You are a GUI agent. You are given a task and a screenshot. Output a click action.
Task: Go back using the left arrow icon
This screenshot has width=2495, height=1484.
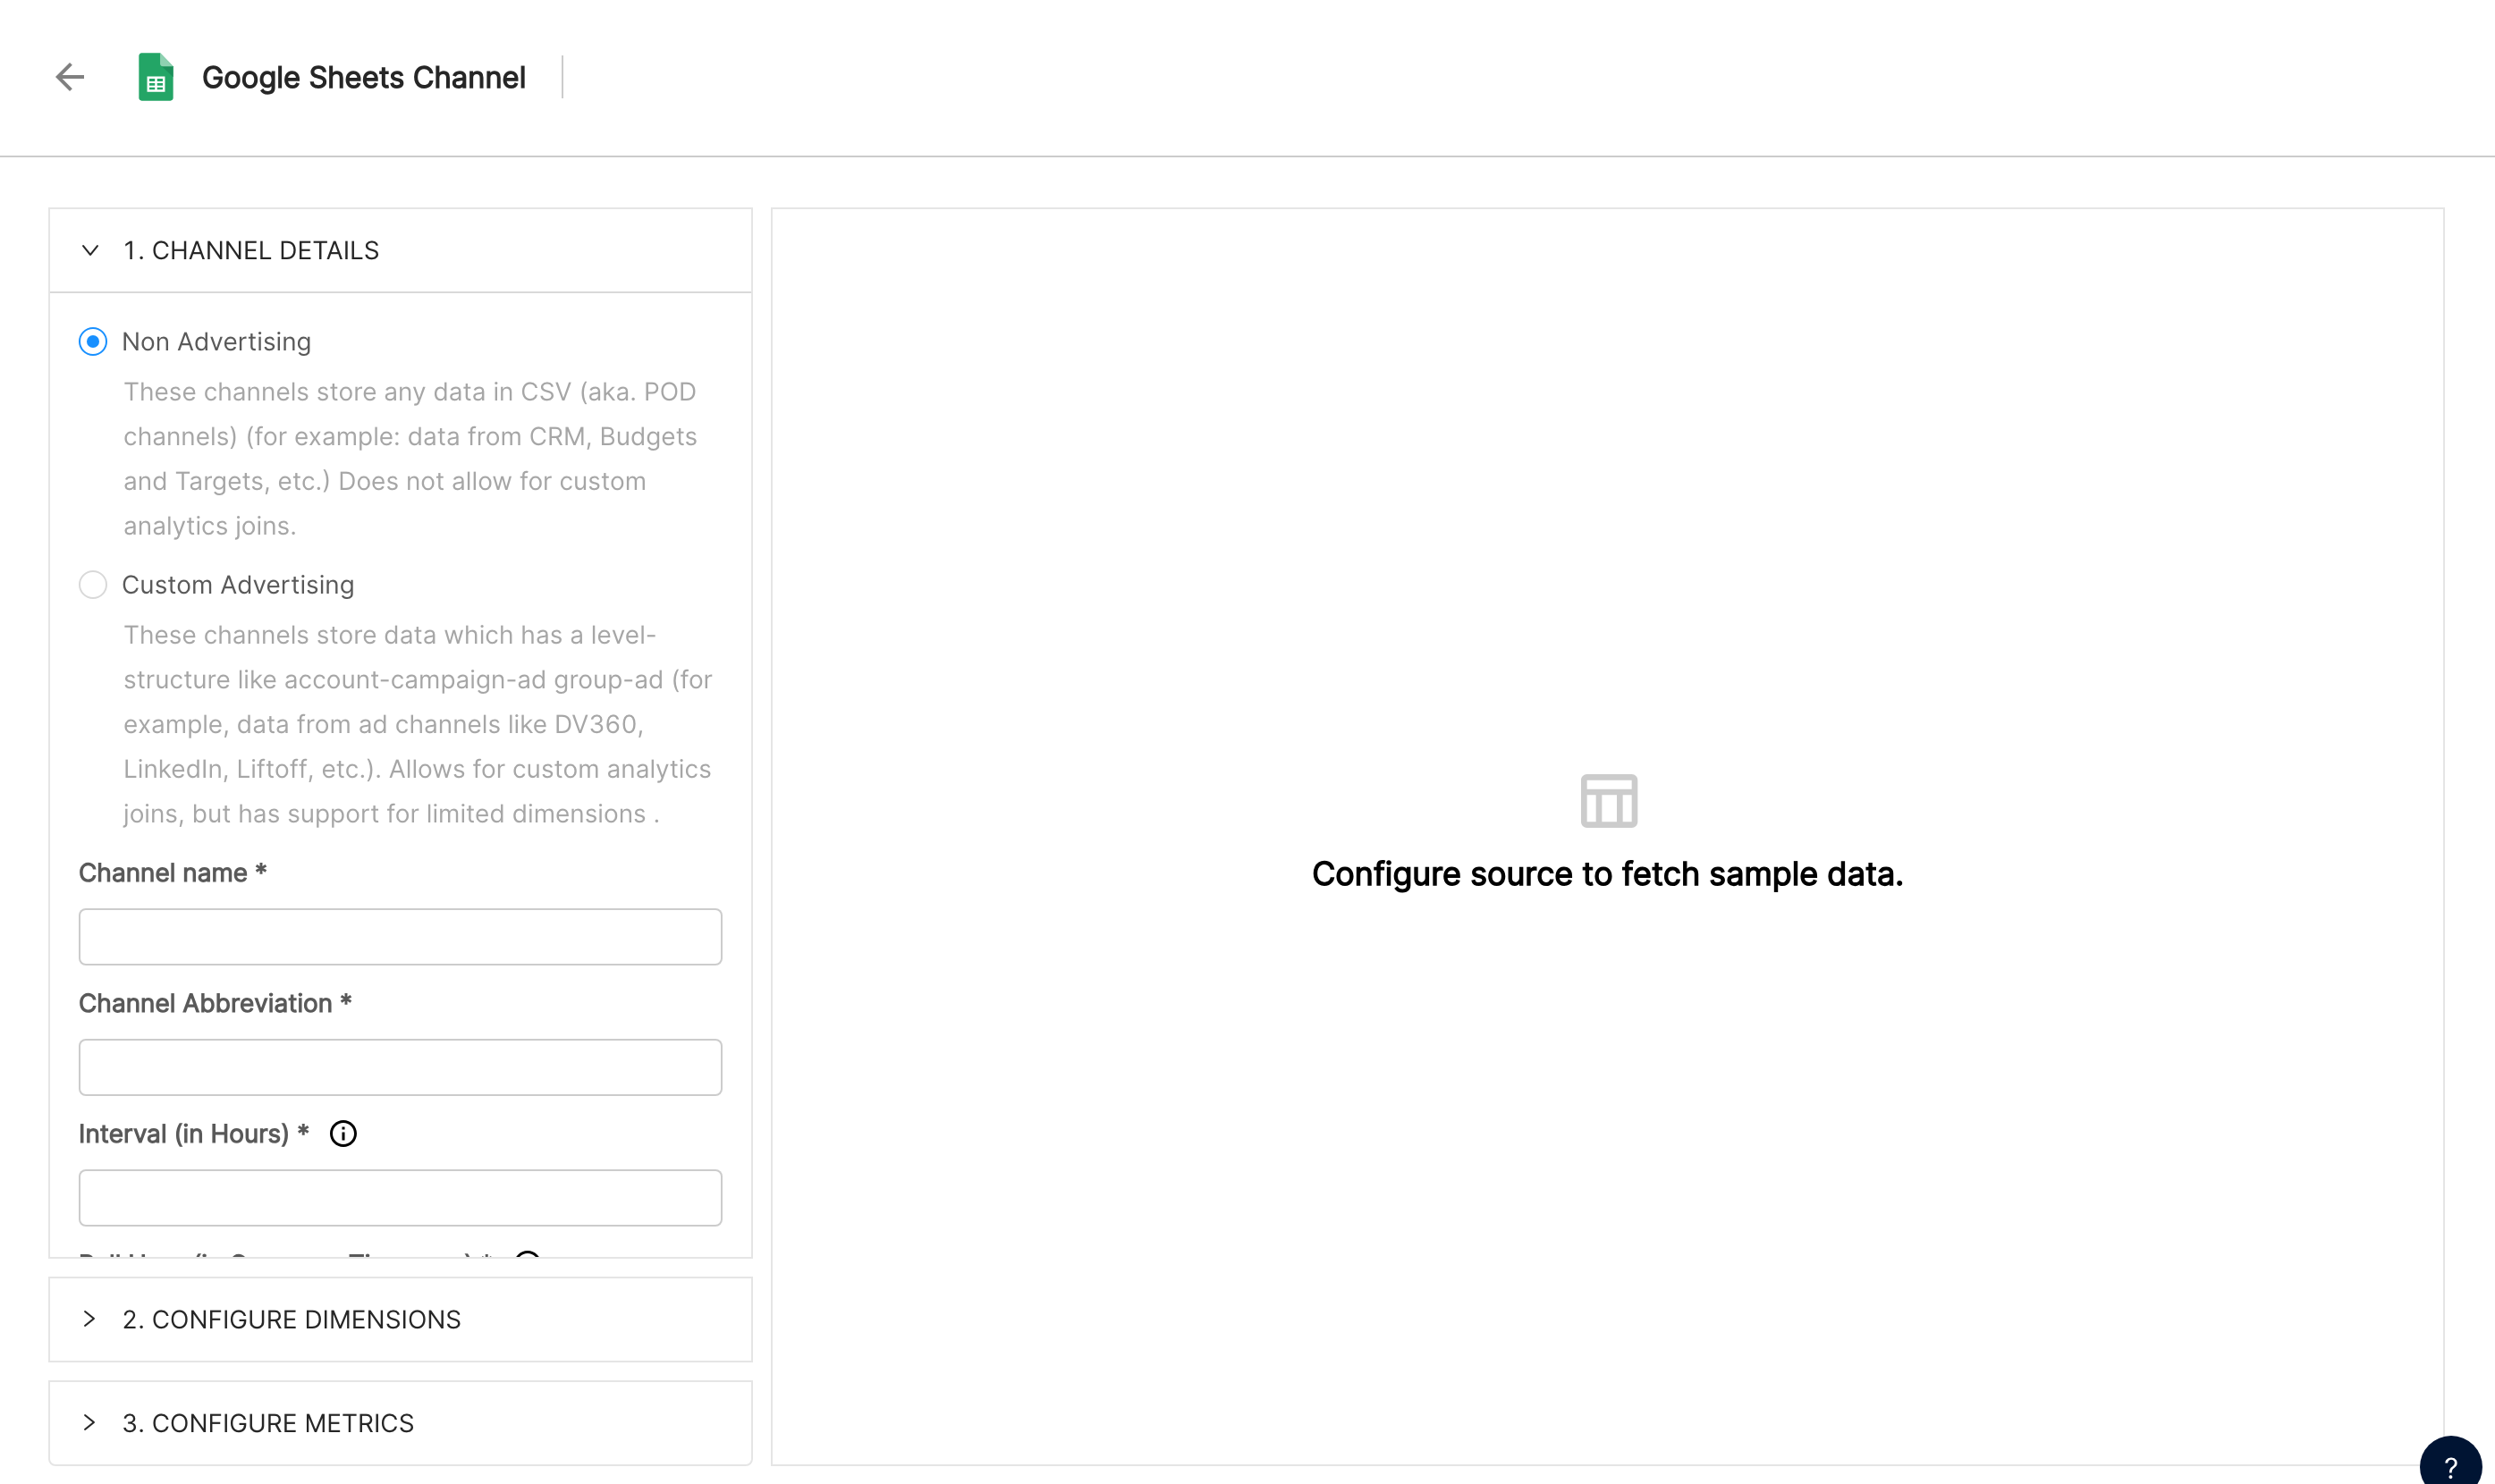click(70, 77)
